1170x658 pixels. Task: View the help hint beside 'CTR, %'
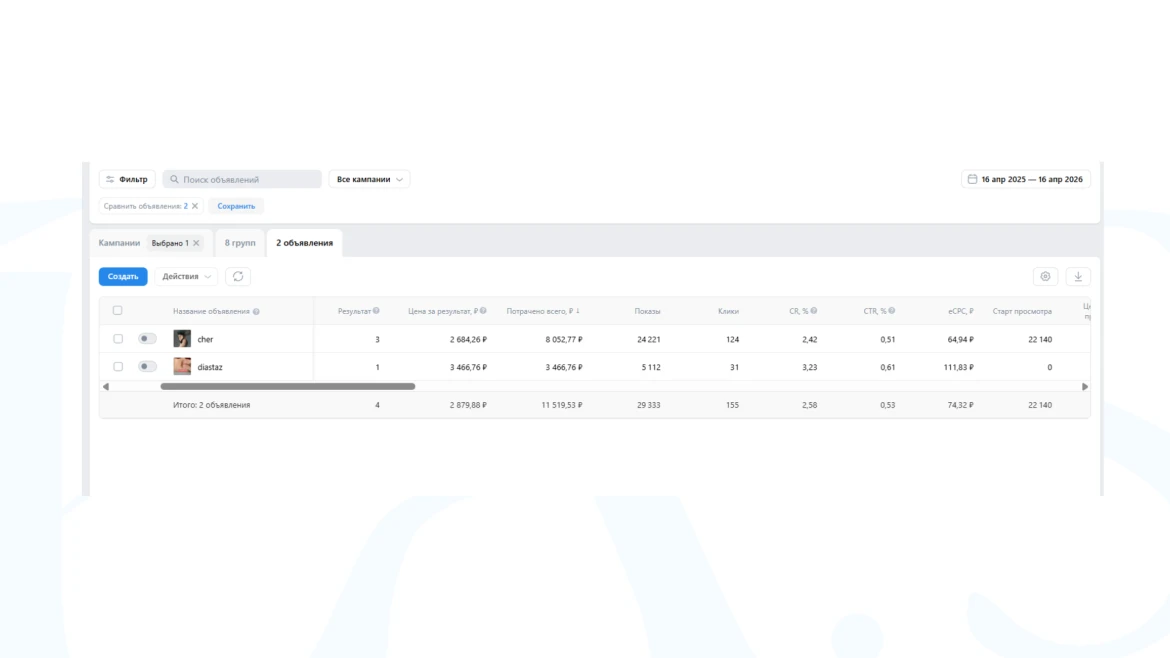click(892, 311)
